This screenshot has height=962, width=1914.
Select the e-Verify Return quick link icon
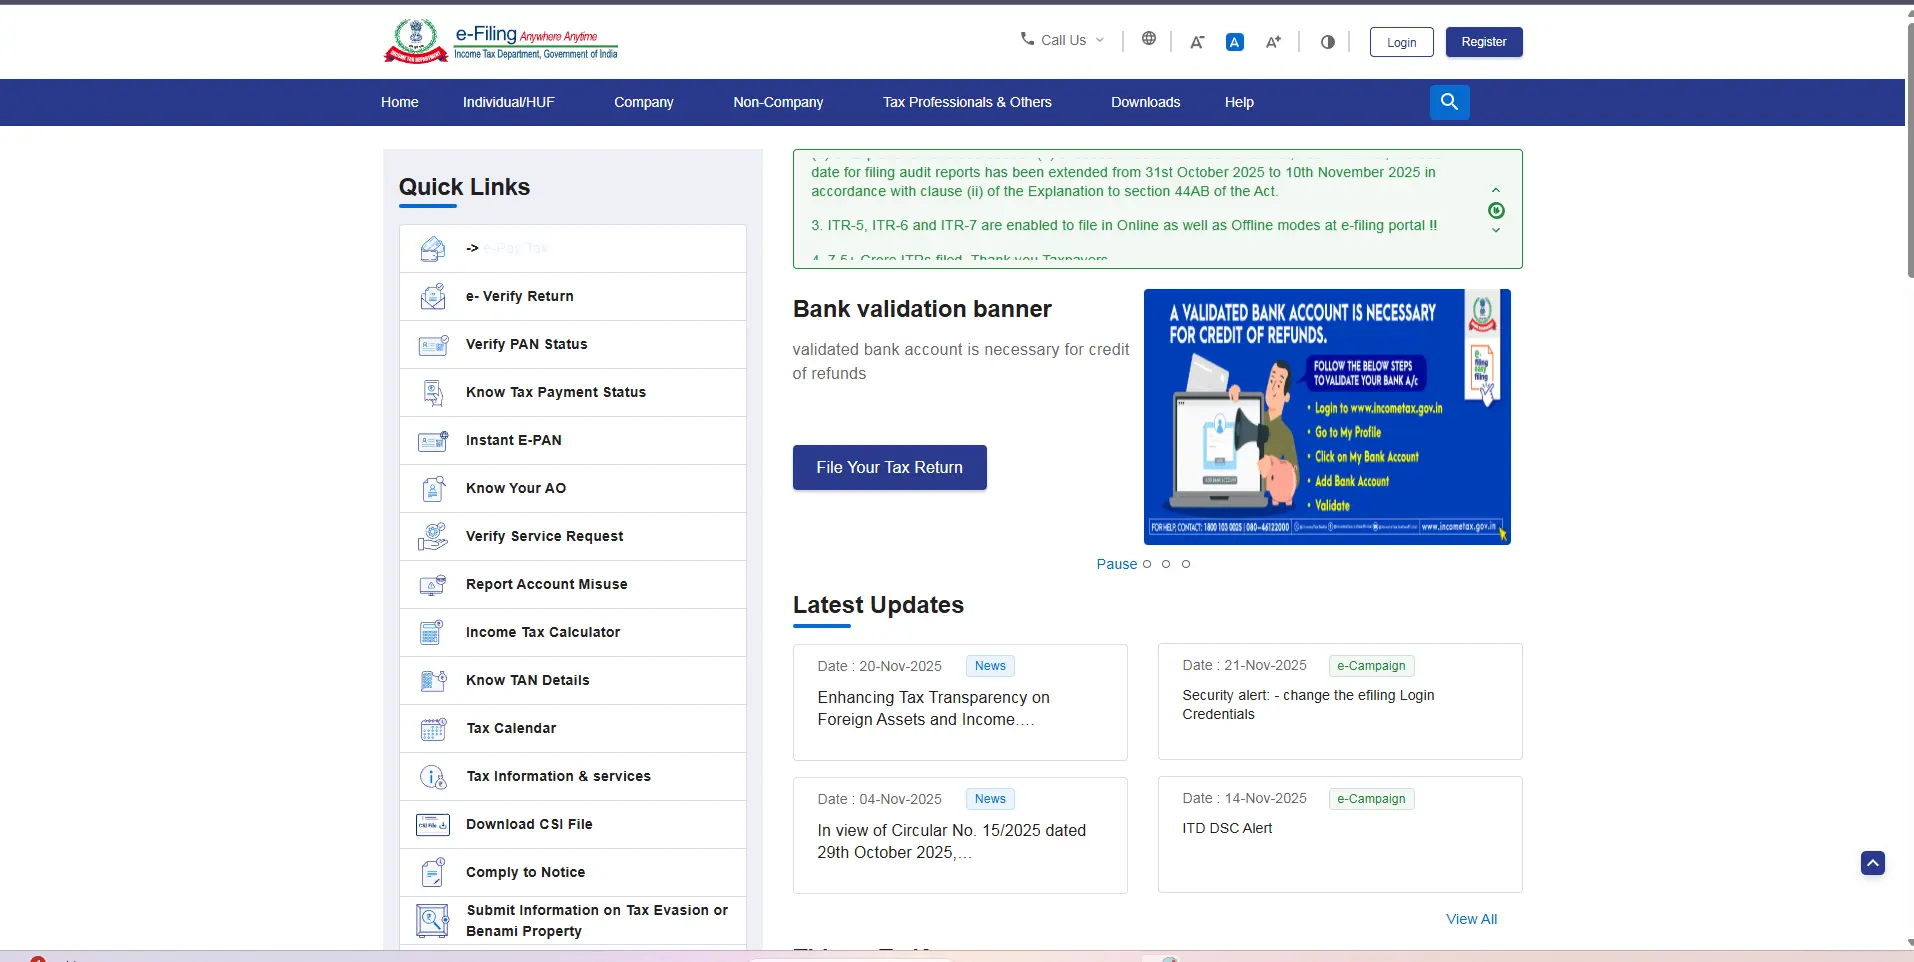pyautogui.click(x=432, y=296)
